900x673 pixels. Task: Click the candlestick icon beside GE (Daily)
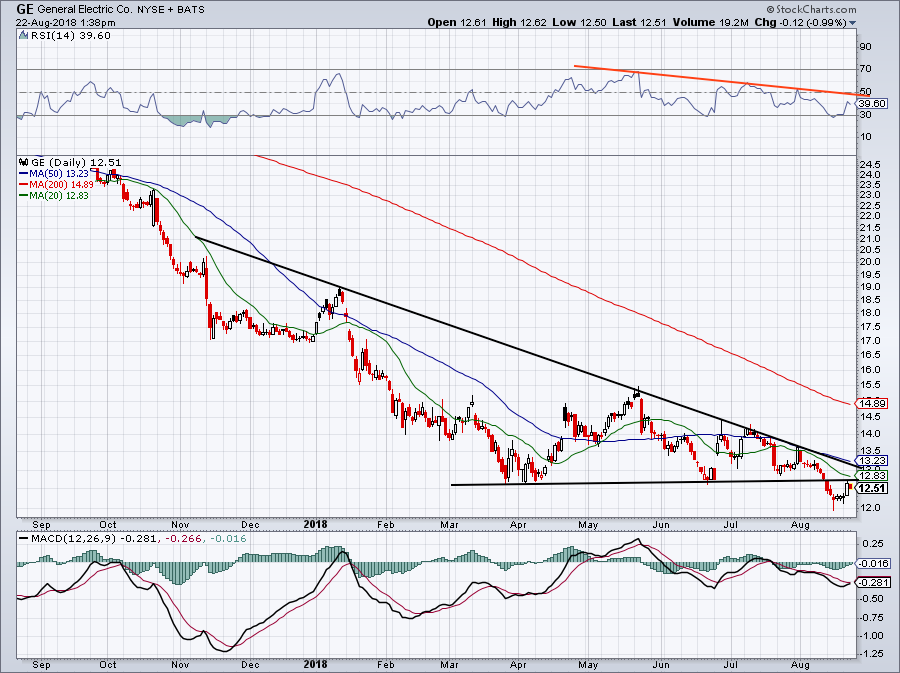(24, 163)
